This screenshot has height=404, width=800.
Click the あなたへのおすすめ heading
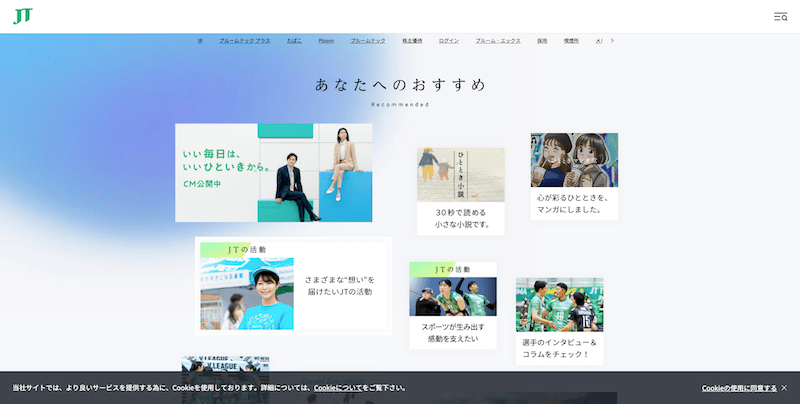click(x=400, y=85)
